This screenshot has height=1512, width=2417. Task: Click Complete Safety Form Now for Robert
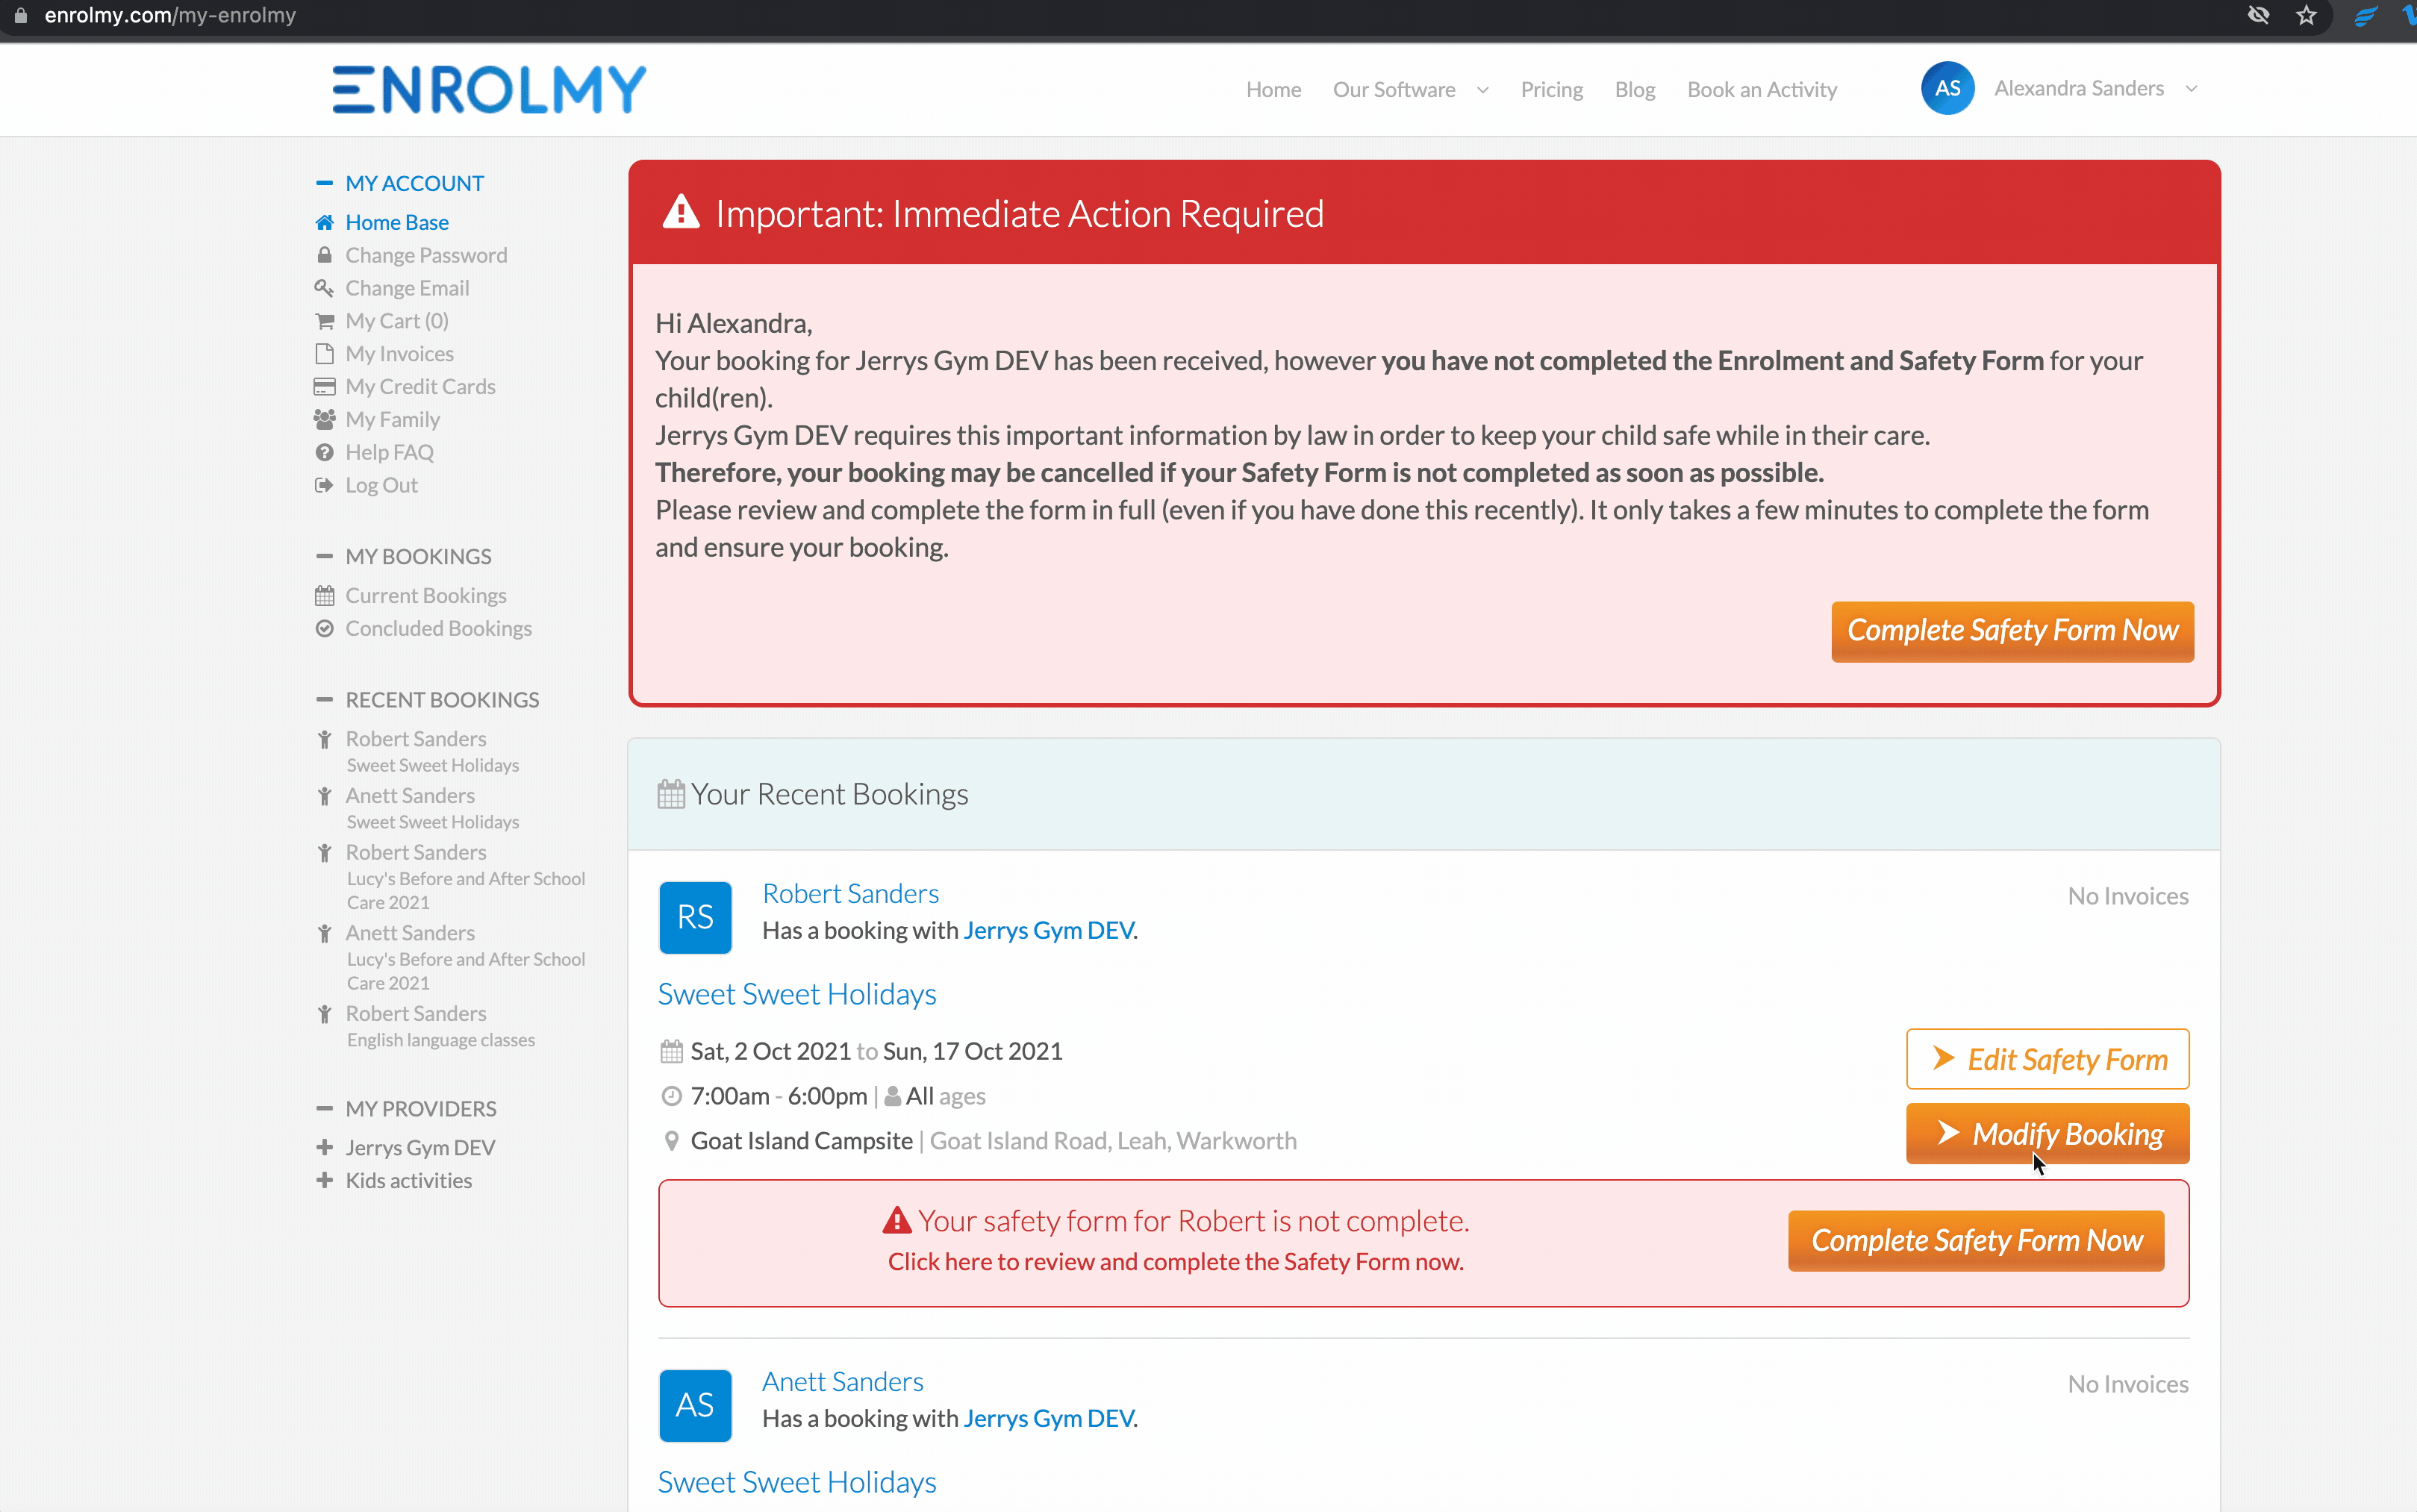tap(1976, 1241)
